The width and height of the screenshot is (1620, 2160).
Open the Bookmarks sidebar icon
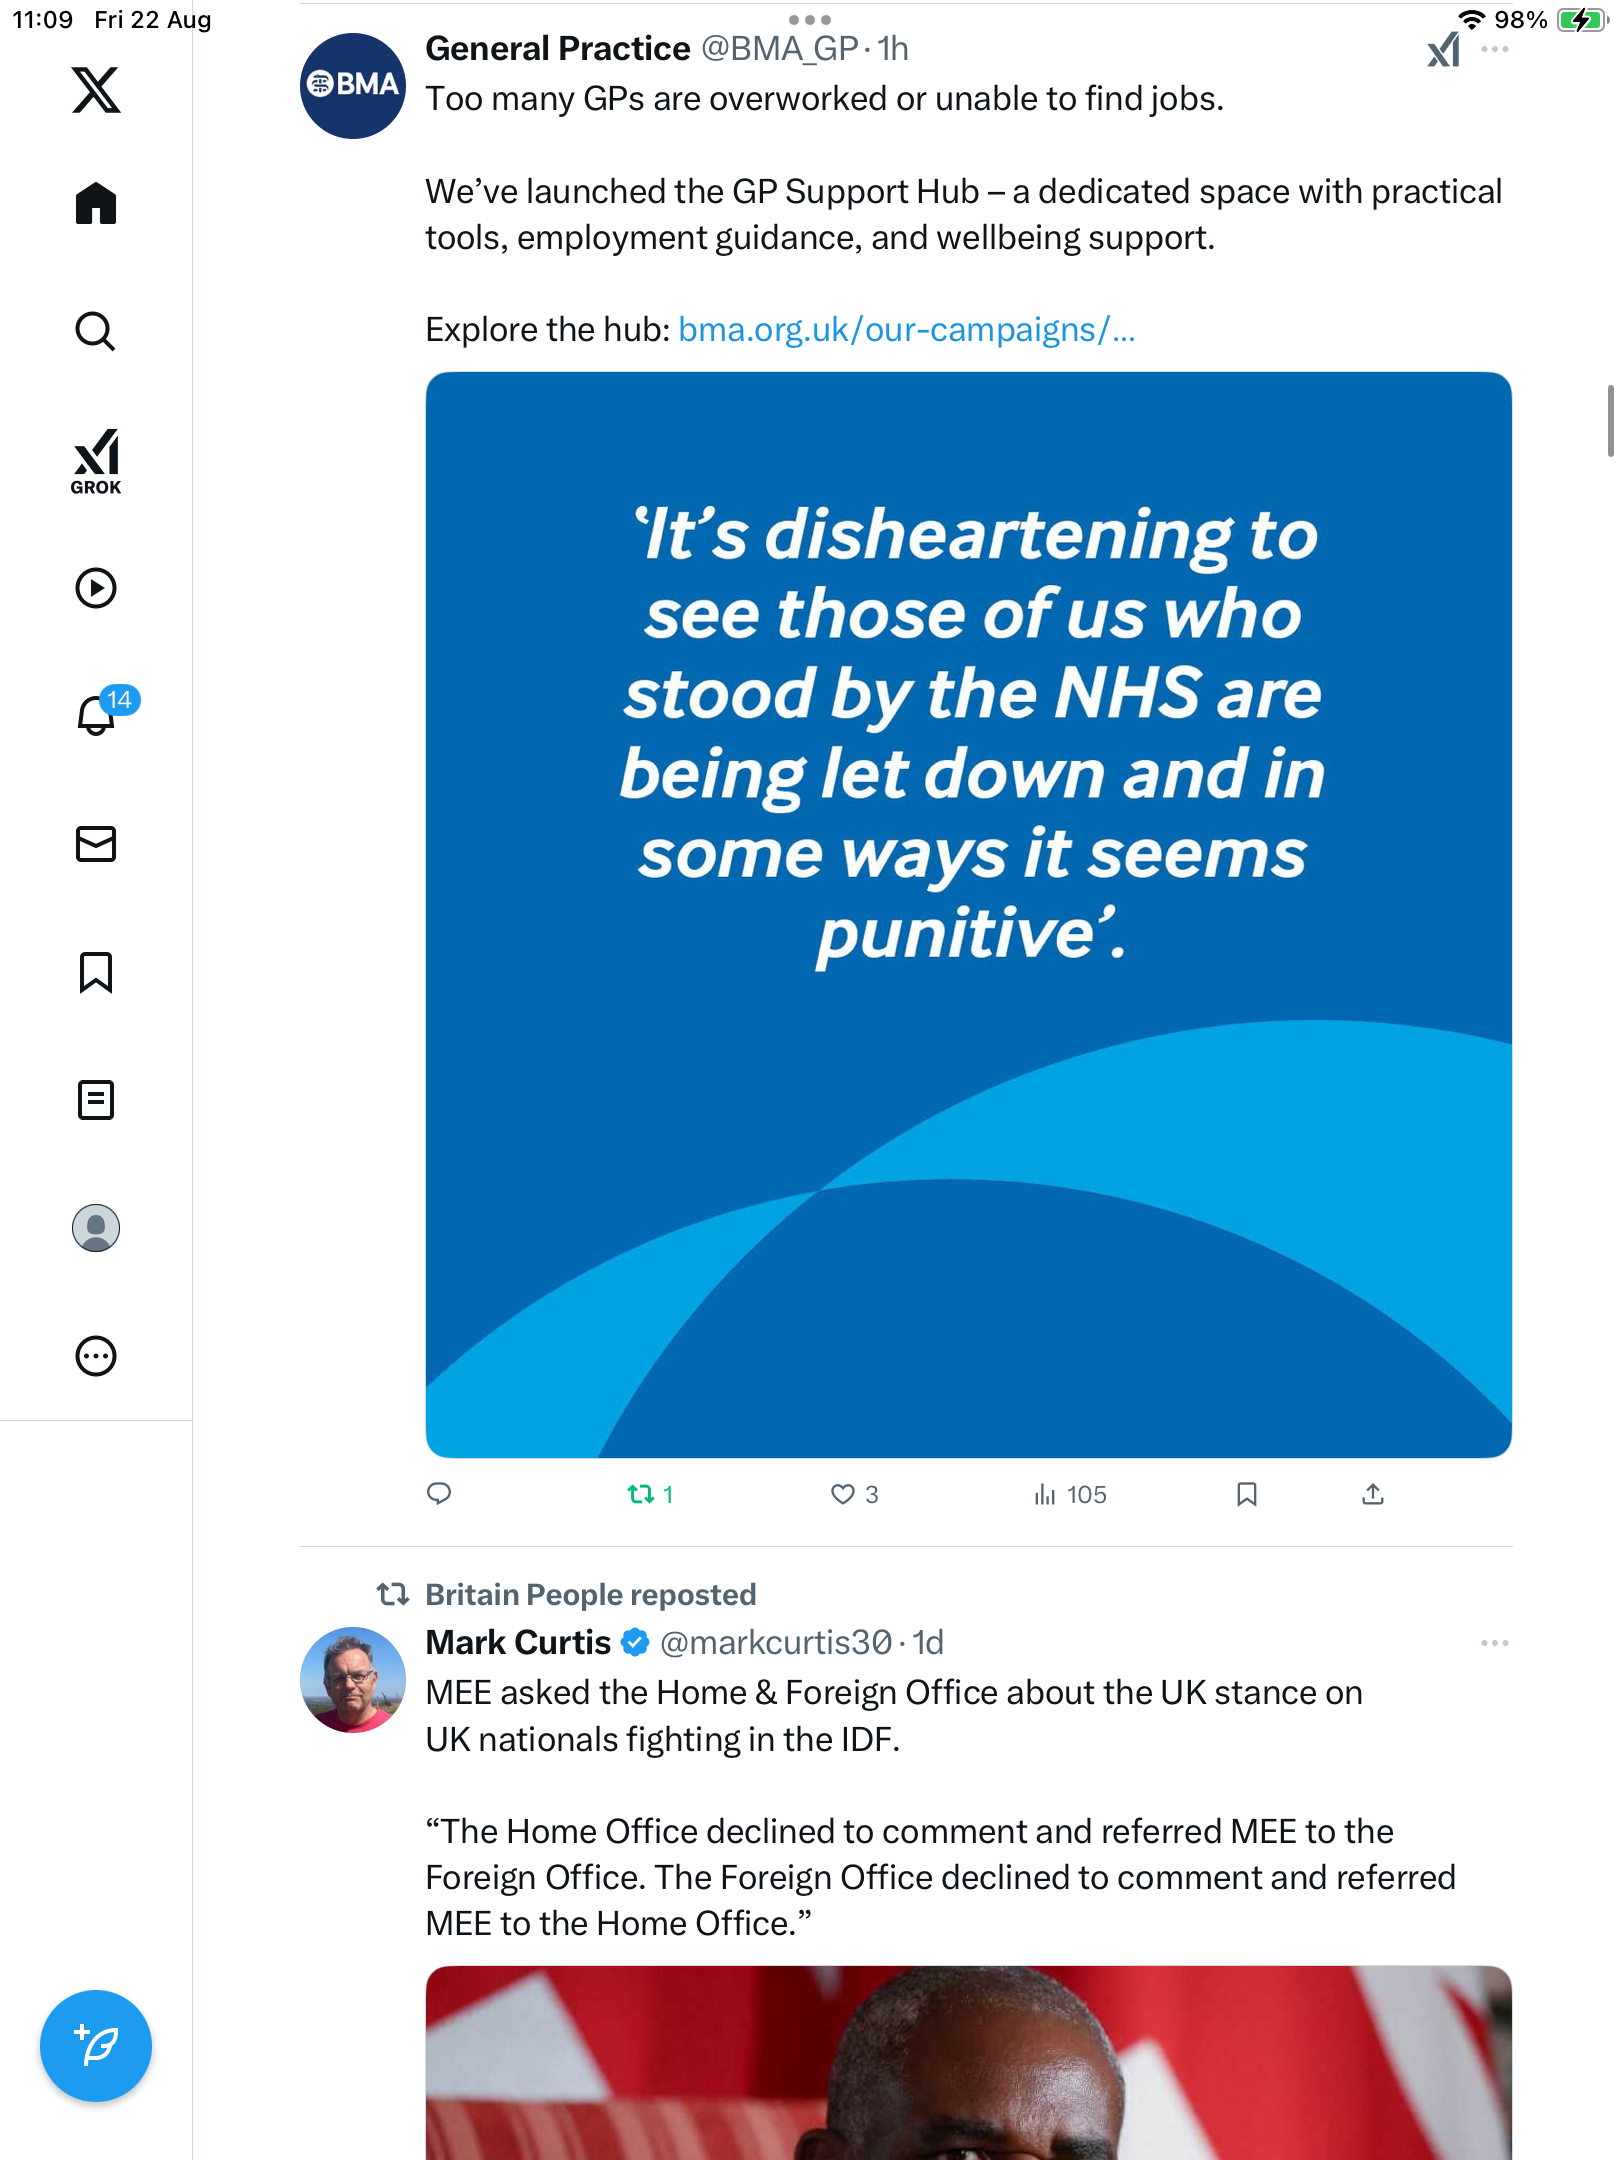(96, 972)
